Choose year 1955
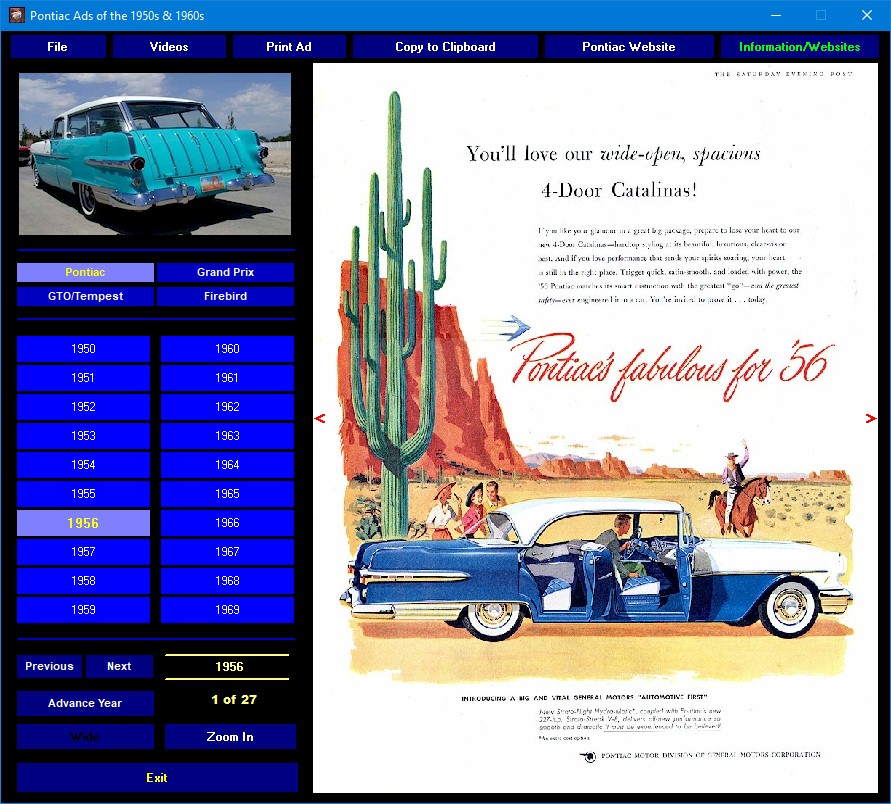 pyautogui.click(x=84, y=494)
